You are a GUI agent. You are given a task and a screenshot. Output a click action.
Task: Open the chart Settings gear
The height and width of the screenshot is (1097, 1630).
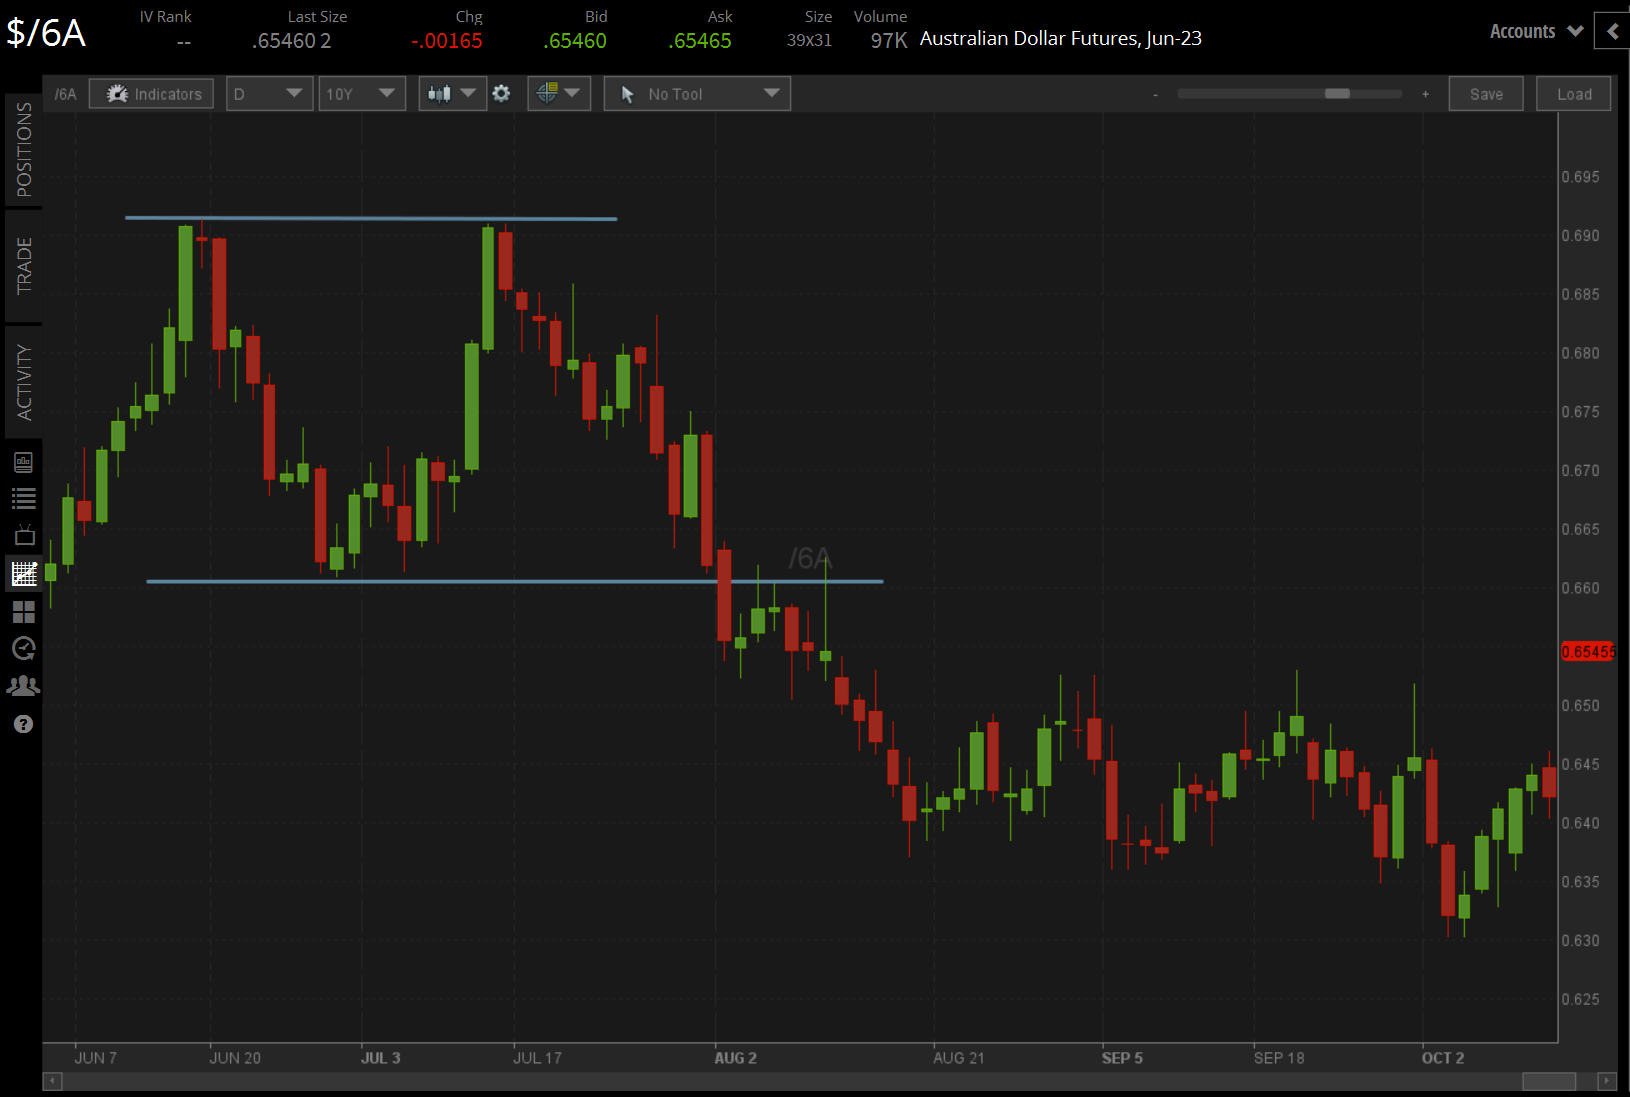coord(501,93)
